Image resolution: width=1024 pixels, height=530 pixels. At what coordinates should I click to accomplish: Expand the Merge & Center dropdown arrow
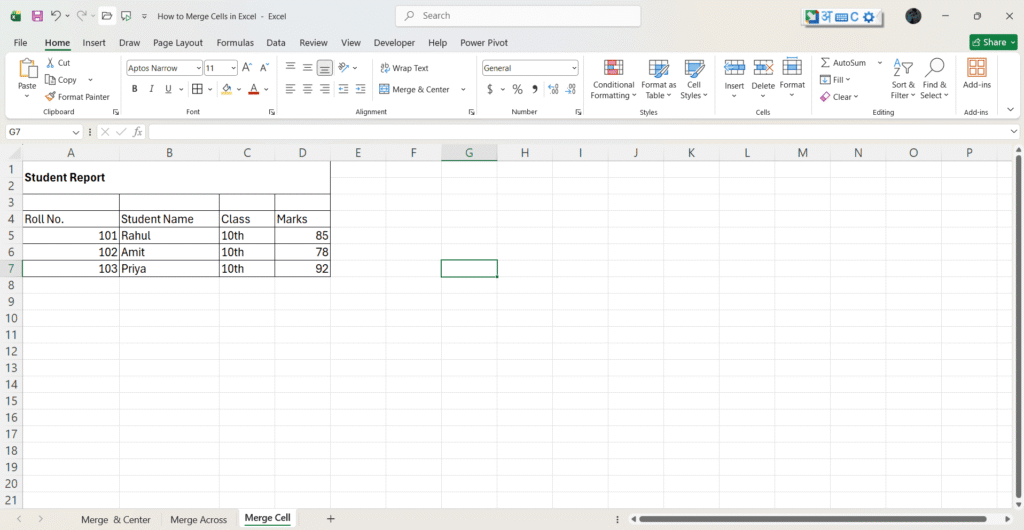(x=463, y=89)
